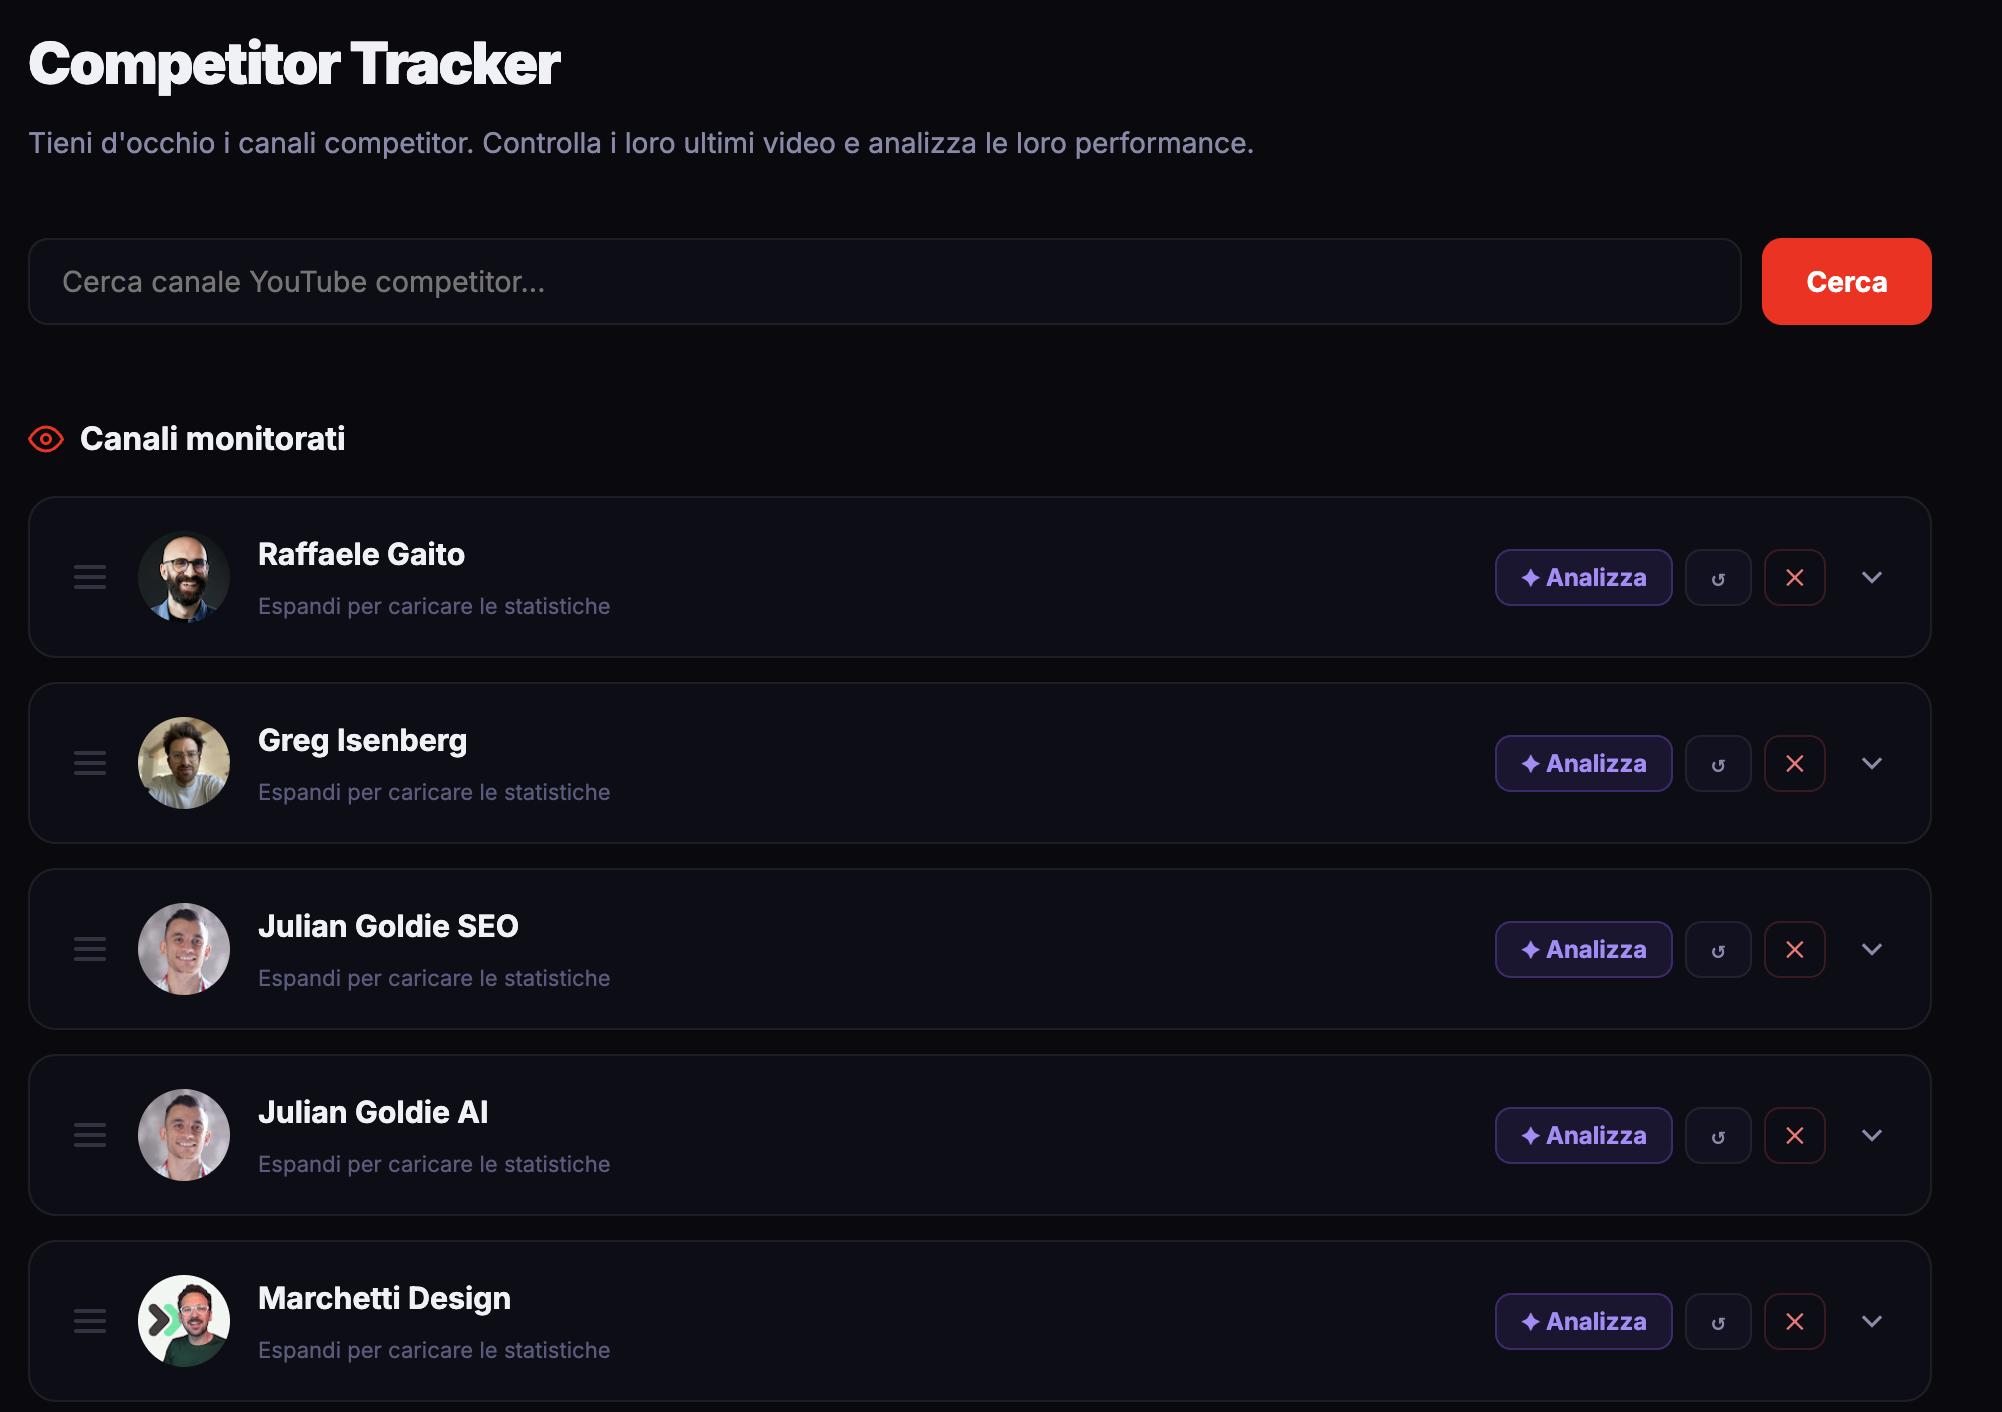The height and width of the screenshot is (1412, 2002).
Task: Open Analizza for Greg Isenberg
Action: point(1583,763)
